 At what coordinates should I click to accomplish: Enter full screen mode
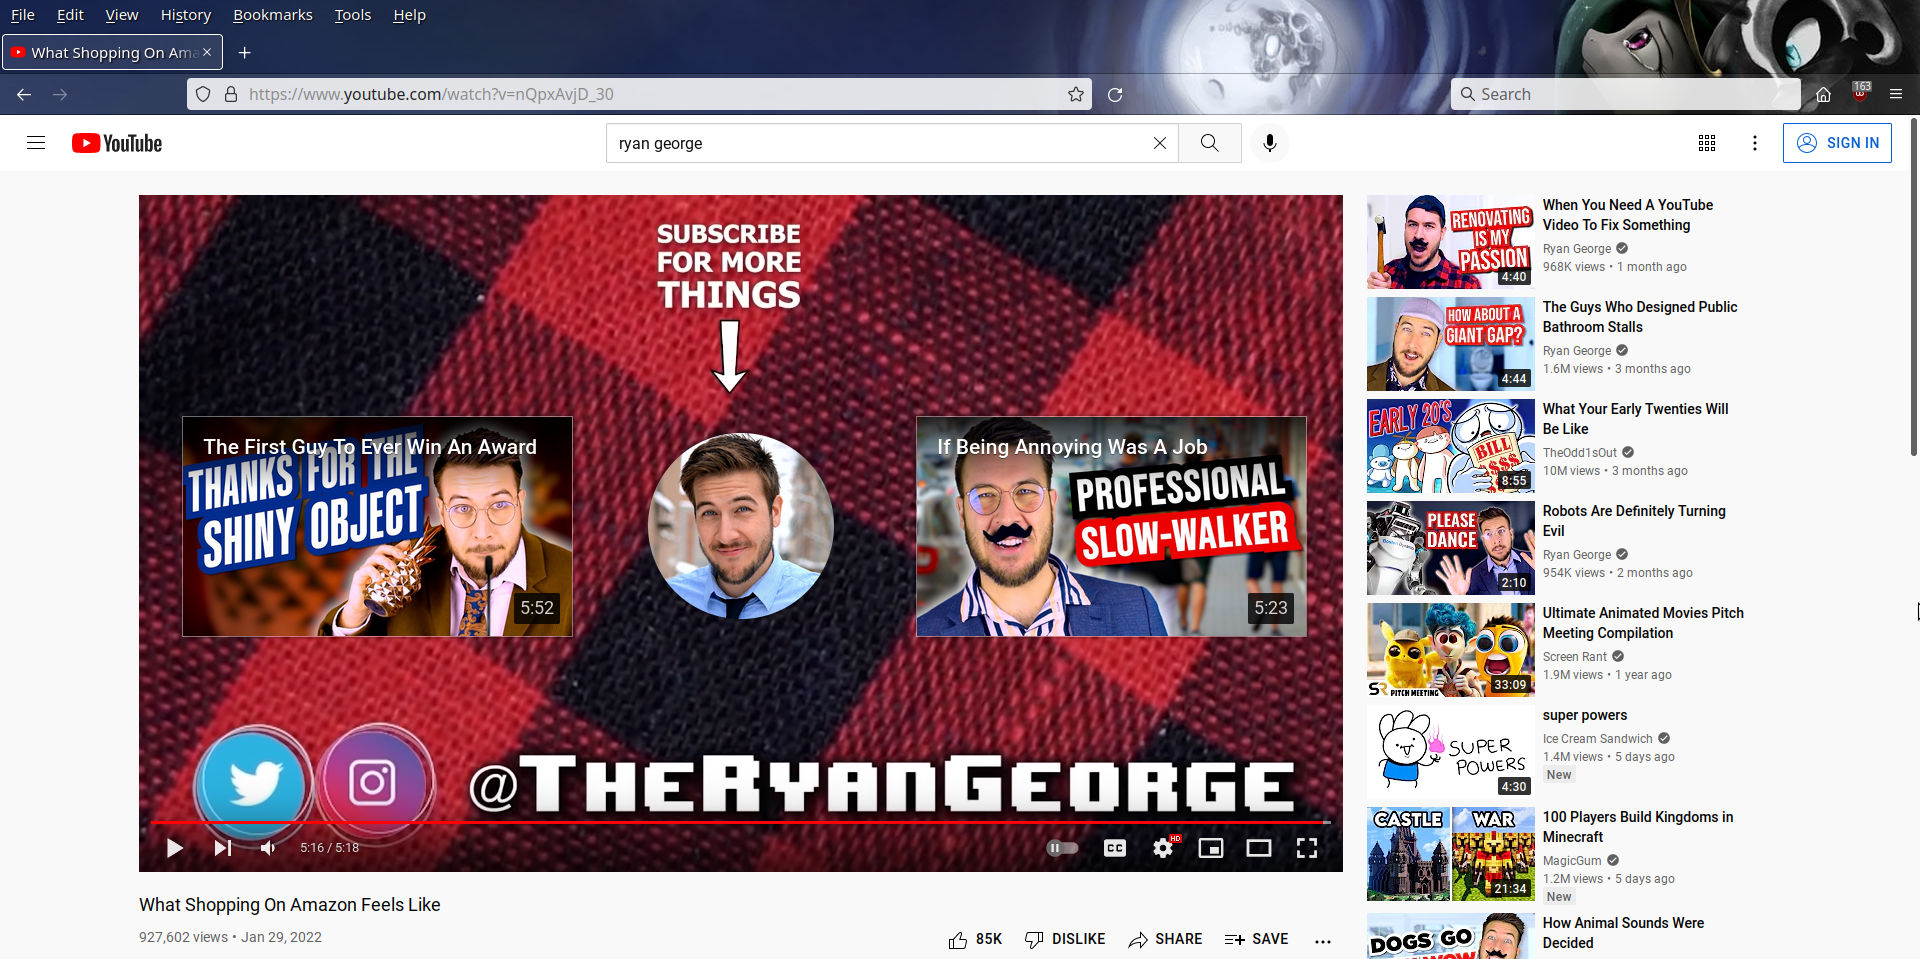1307,848
